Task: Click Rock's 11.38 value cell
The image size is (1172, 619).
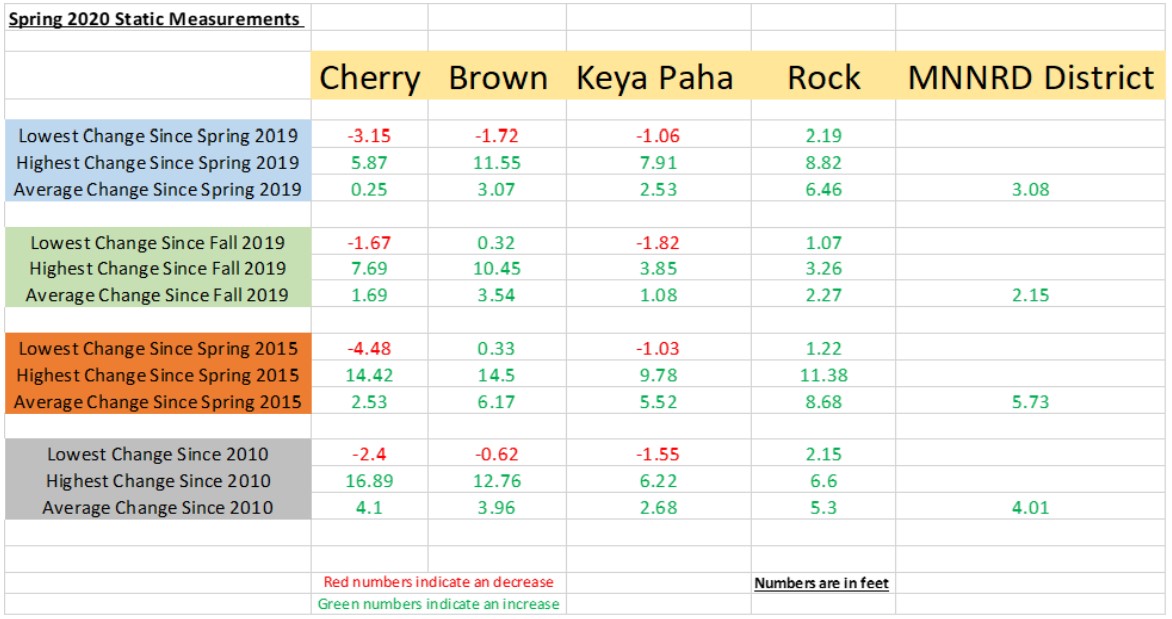Action: tap(823, 375)
